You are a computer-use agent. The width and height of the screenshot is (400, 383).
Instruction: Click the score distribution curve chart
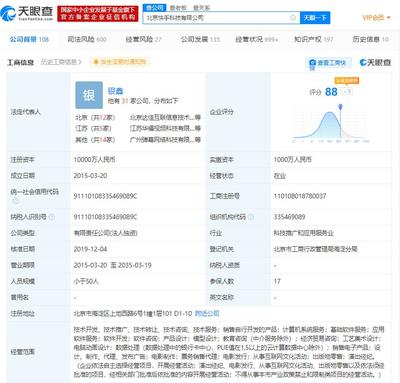pos(331,125)
